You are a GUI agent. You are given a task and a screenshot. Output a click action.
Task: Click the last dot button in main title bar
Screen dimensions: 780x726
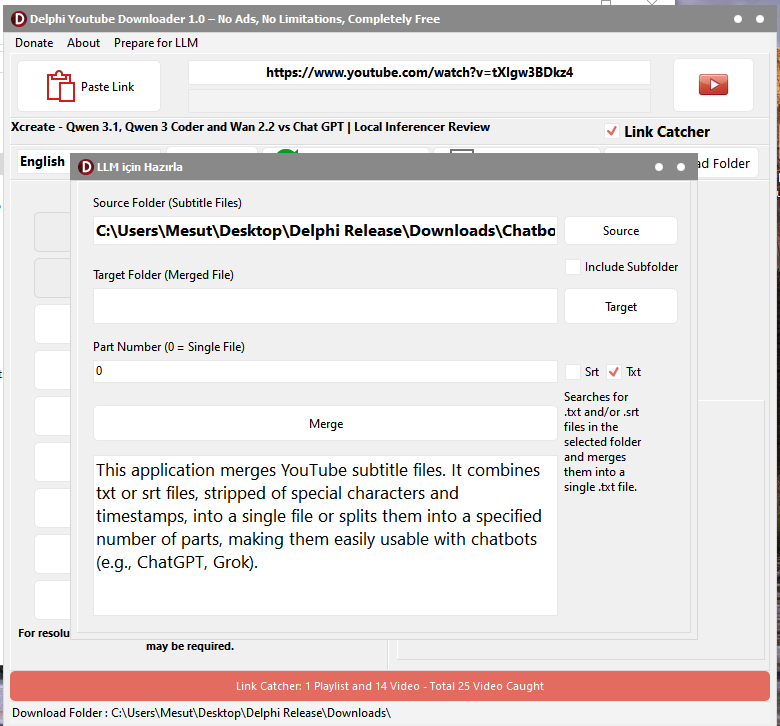(760, 19)
